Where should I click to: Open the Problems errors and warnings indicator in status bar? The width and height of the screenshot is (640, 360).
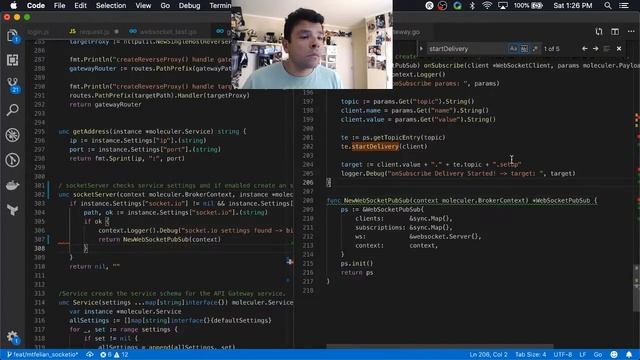114,355
